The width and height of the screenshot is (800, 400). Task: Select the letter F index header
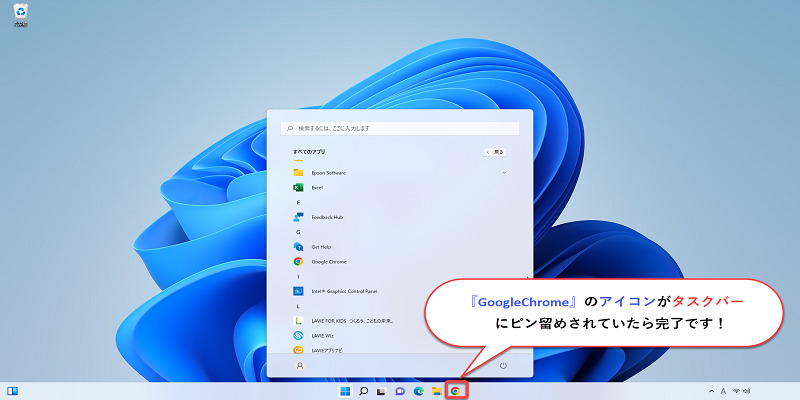coord(298,202)
